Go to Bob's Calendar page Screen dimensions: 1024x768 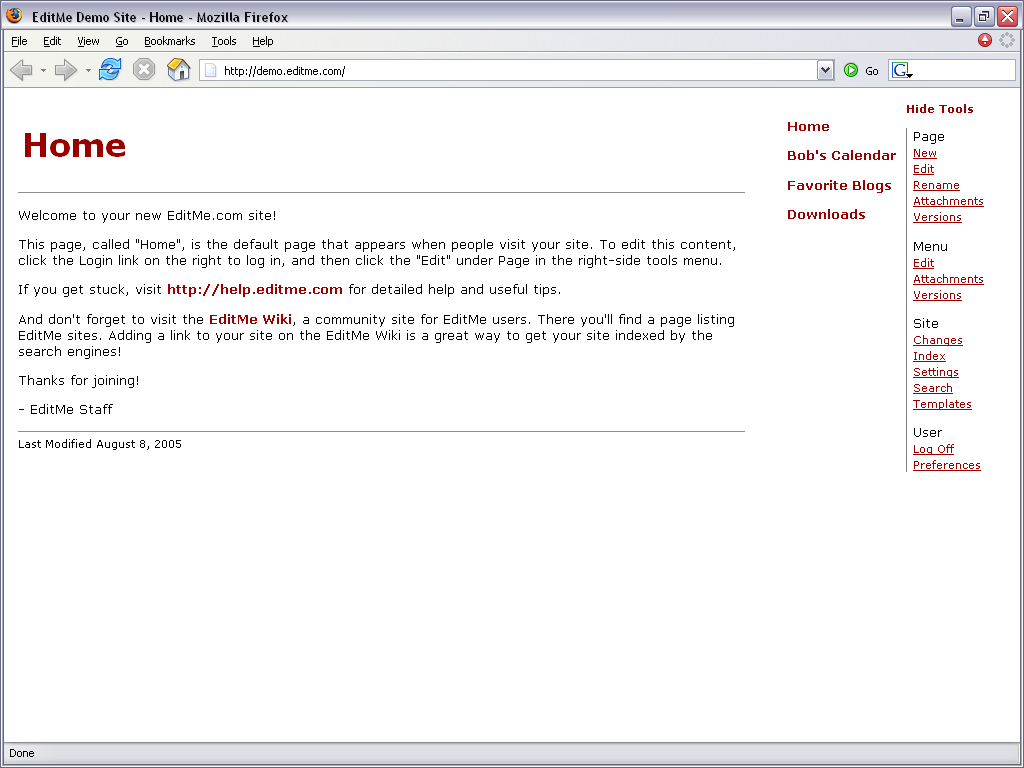coord(841,155)
